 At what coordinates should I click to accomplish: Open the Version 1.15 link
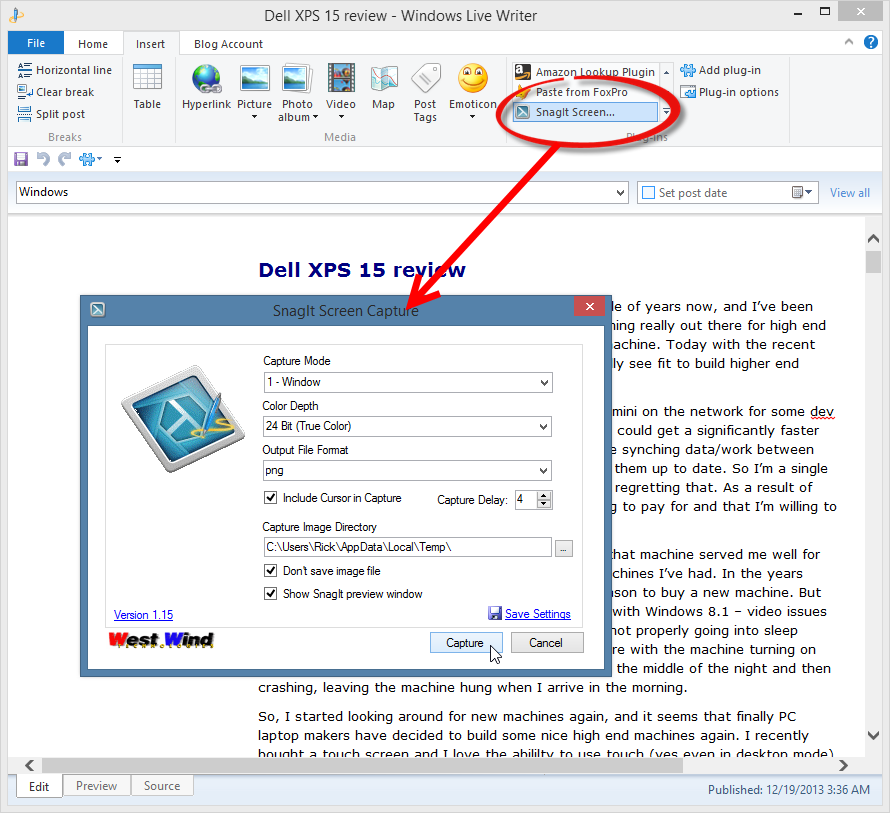click(143, 615)
